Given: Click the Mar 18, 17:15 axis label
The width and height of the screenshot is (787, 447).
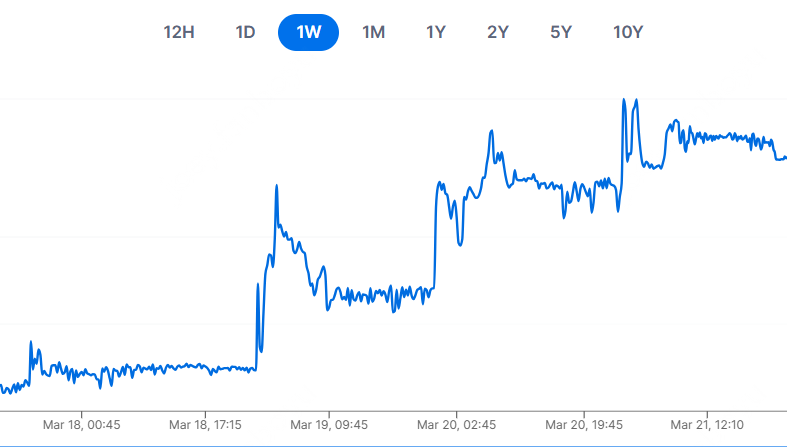Looking at the screenshot, I should click(206, 424).
